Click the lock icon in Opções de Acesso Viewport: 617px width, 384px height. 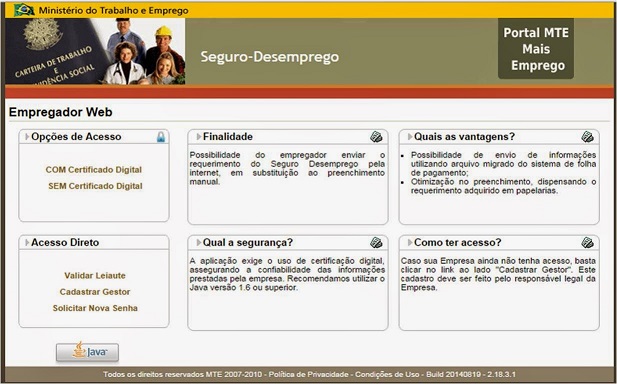tap(161, 137)
